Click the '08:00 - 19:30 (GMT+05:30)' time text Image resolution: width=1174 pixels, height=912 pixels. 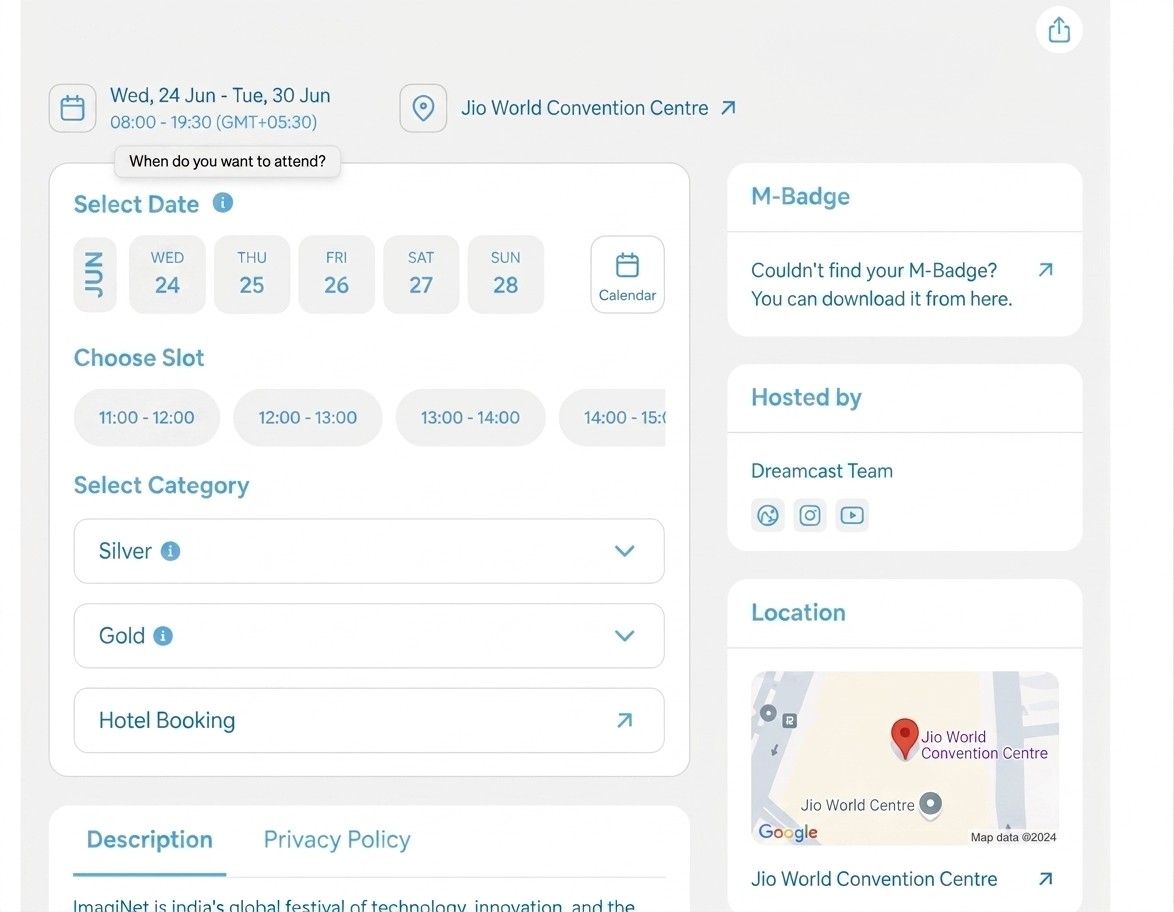(213, 122)
